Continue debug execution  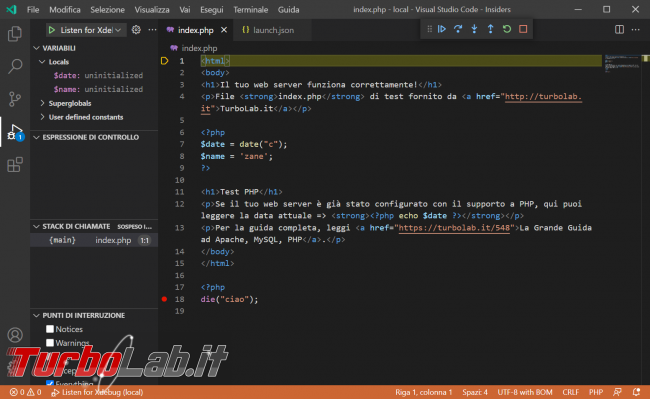click(442, 29)
